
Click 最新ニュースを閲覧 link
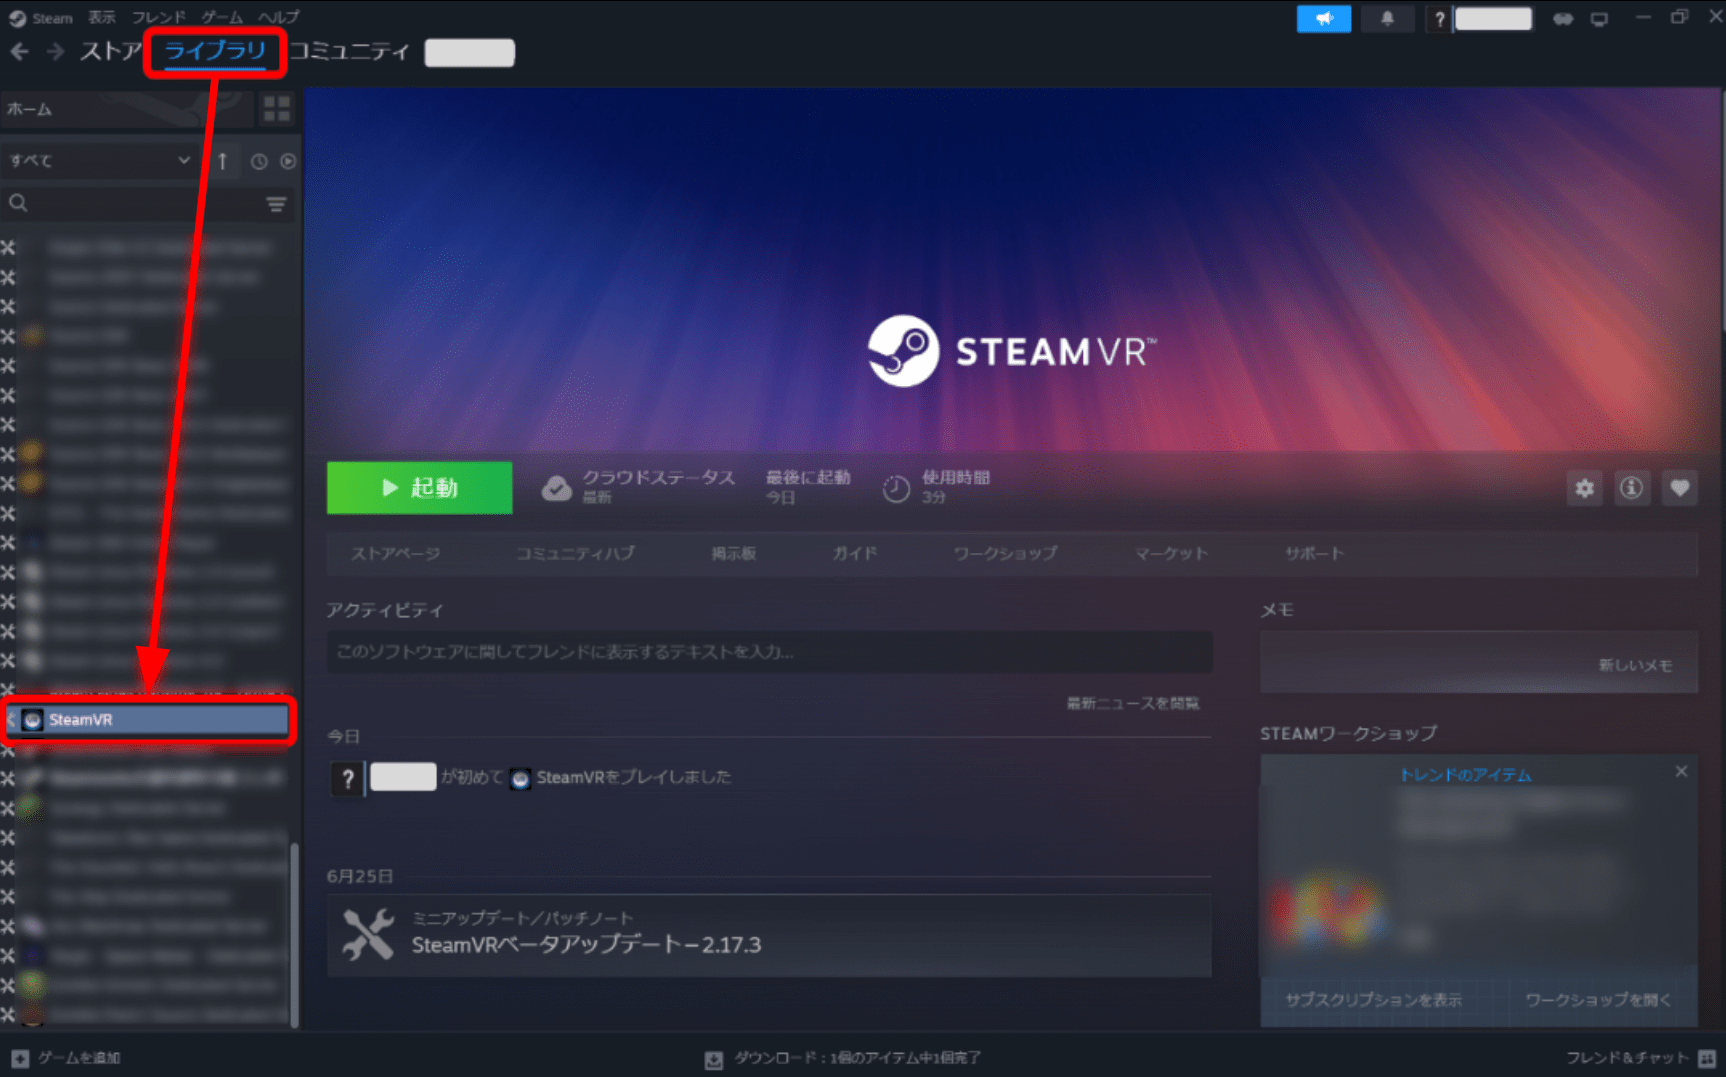[x=1132, y=703]
